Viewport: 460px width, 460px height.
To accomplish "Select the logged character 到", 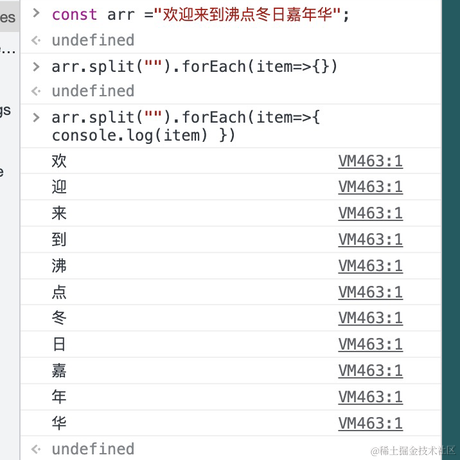I will [x=59, y=239].
